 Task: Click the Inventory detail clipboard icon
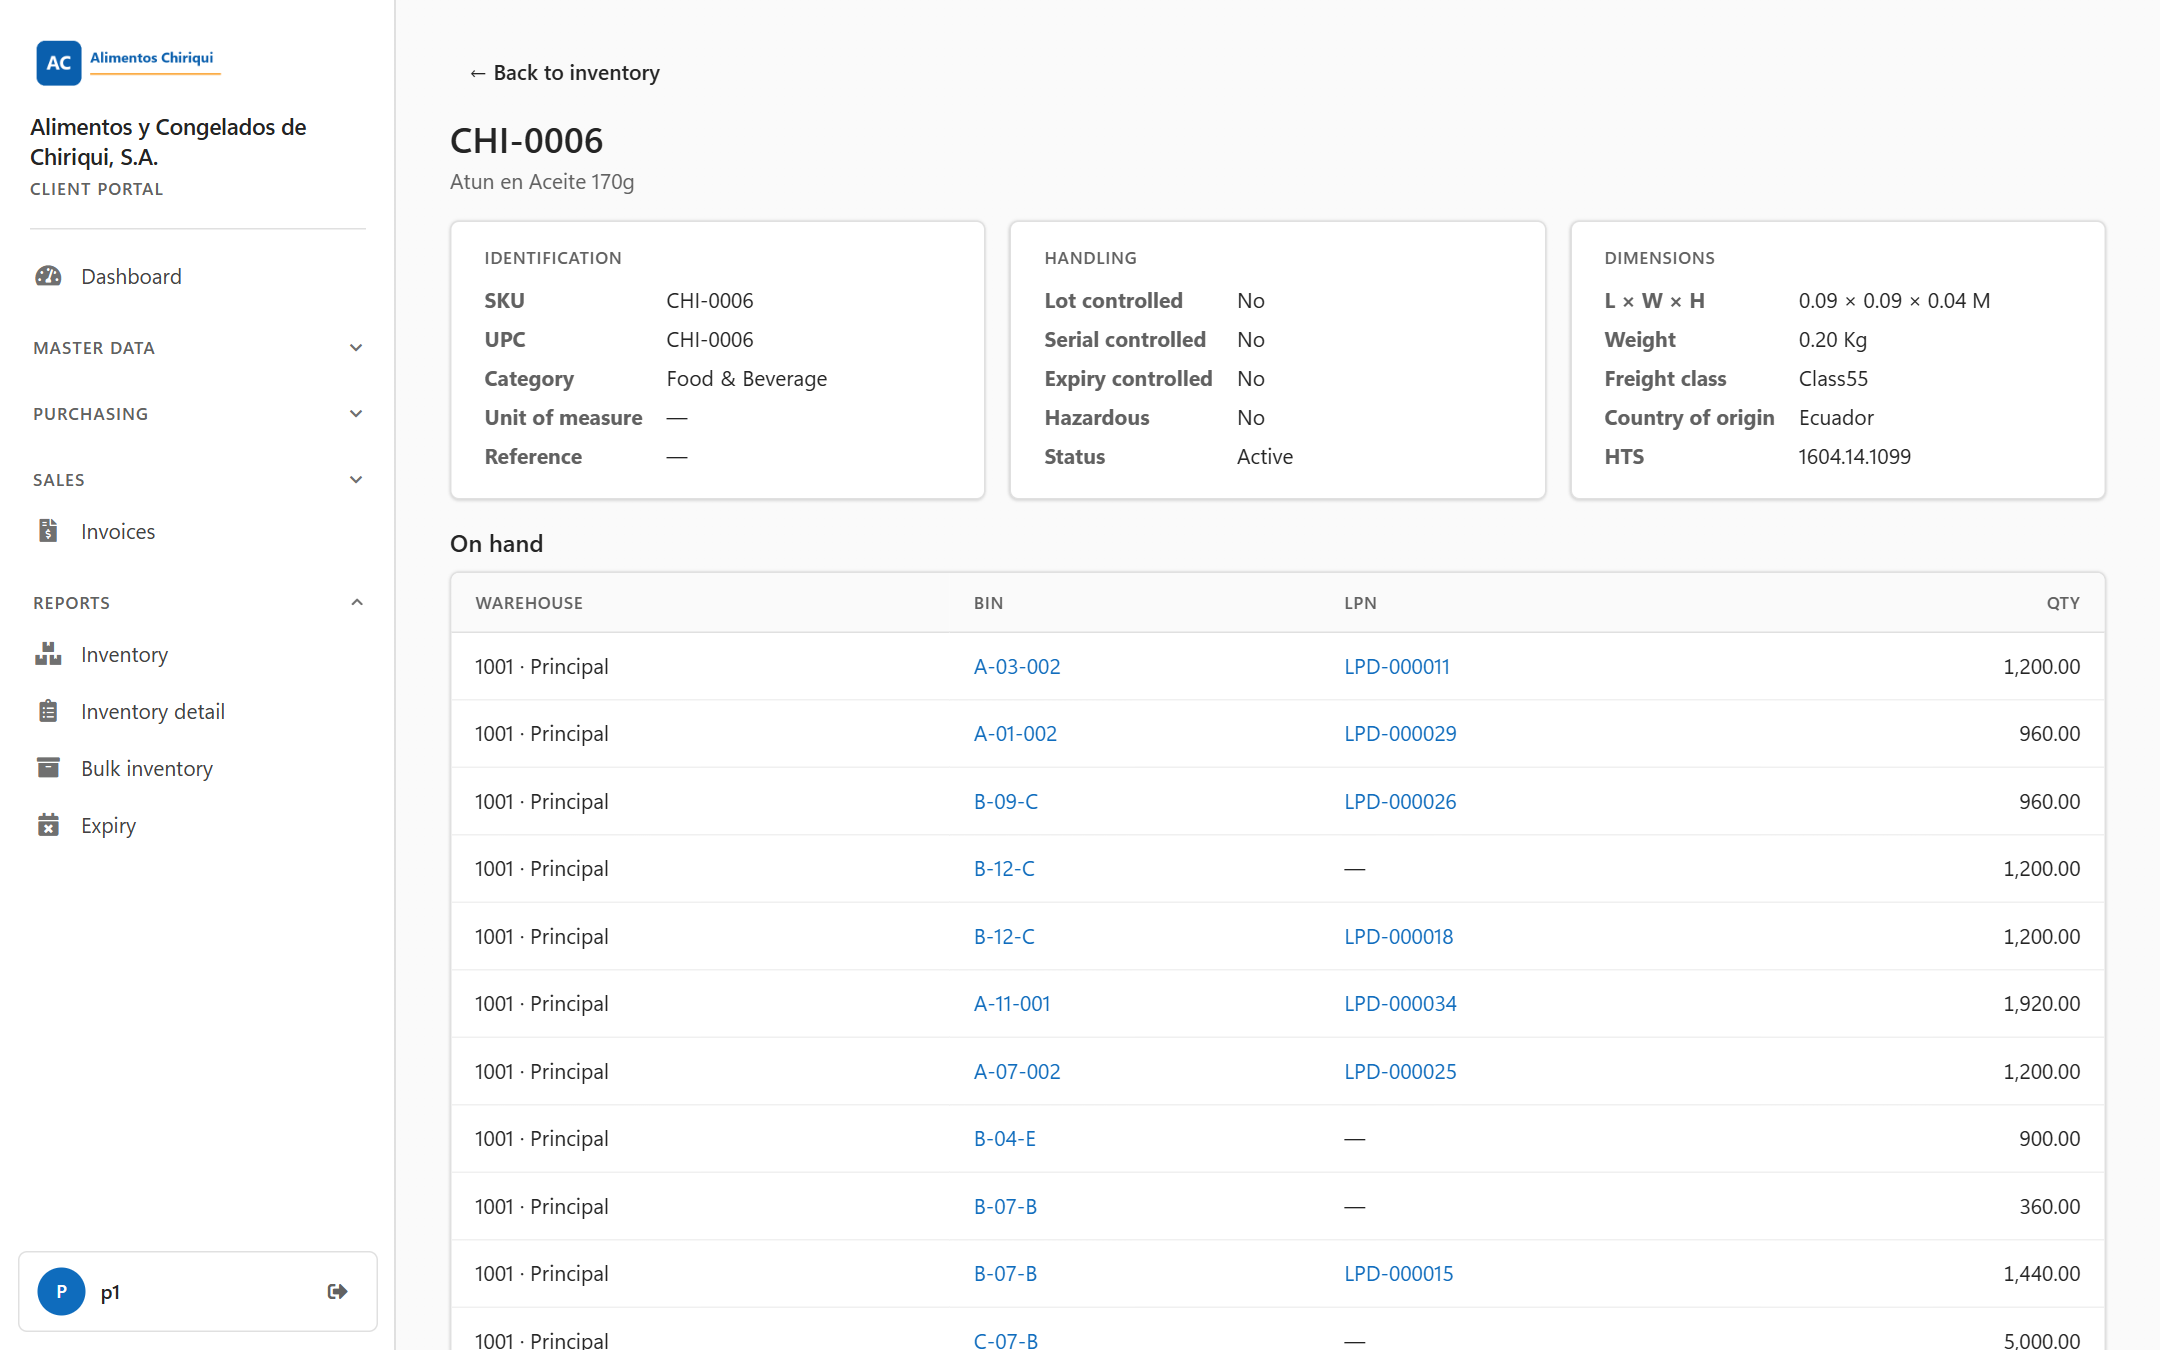pyautogui.click(x=48, y=711)
